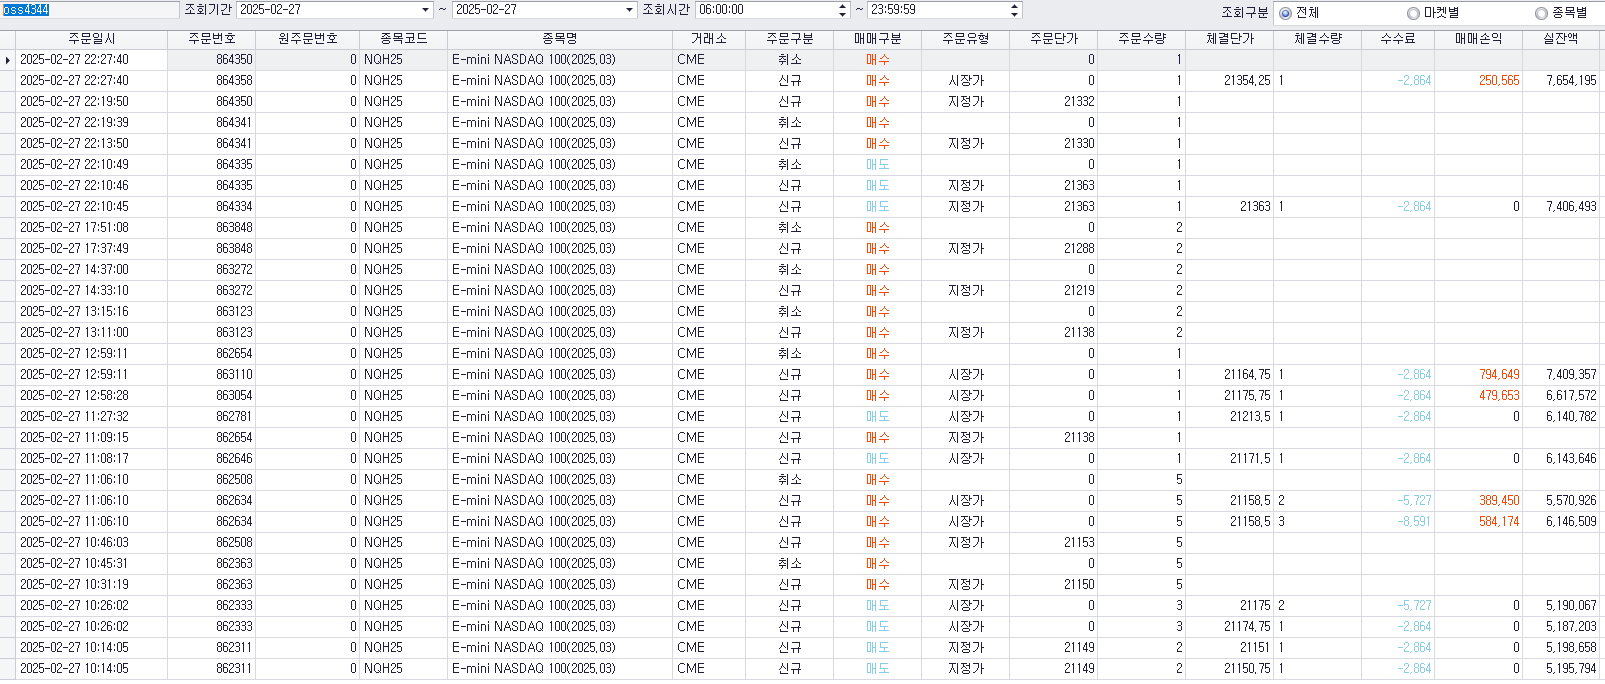Click the 거래소 column header
The image size is (1605, 684).
[709, 39]
